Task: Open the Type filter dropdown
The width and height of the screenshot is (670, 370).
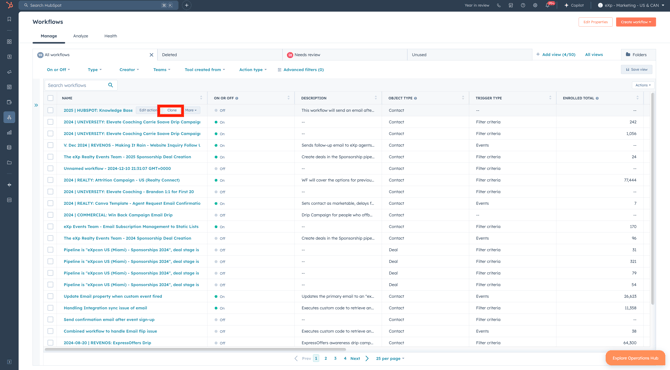Action: point(94,70)
